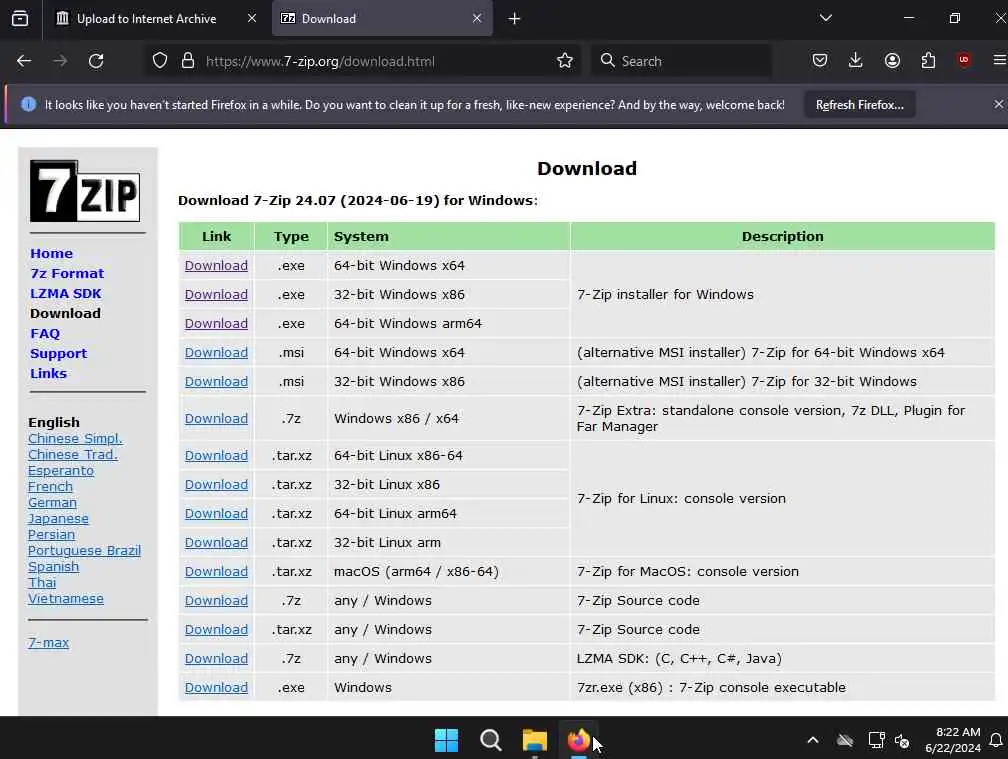Download .tar.xz for macOS
The height and width of the screenshot is (759, 1008).
pos(216,571)
